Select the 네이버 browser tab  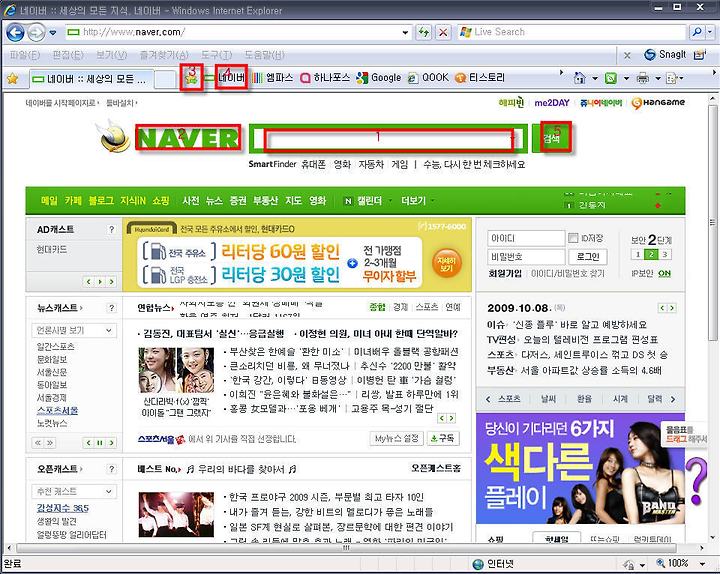click(x=90, y=79)
